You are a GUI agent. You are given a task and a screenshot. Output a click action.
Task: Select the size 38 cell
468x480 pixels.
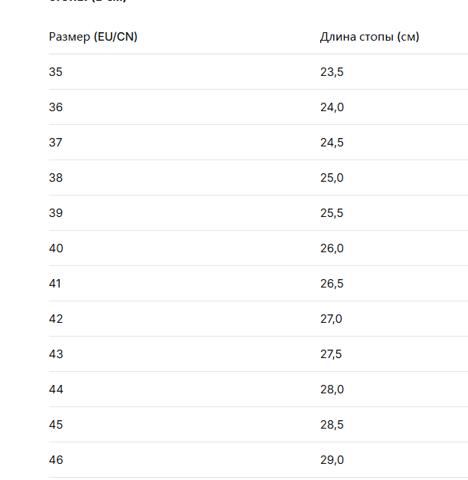(x=56, y=178)
